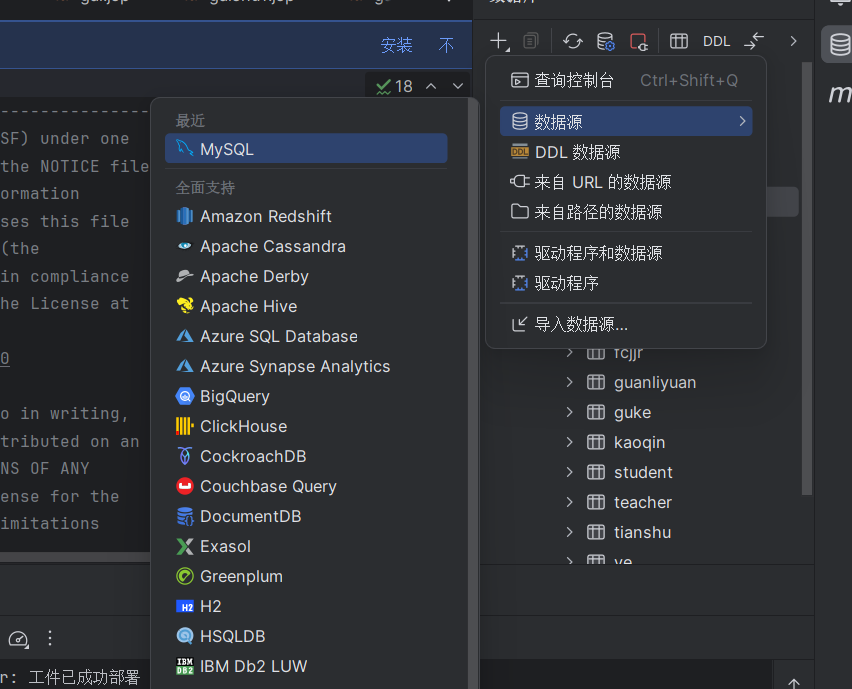Screen dimensions: 852x689
Task: Select the guanliyuan table
Action: coord(655,383)
